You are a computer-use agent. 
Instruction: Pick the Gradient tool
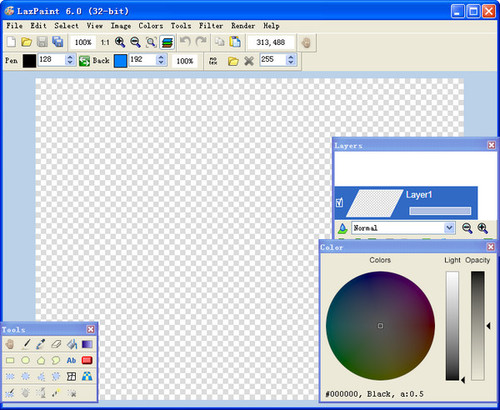coord(87,344)
